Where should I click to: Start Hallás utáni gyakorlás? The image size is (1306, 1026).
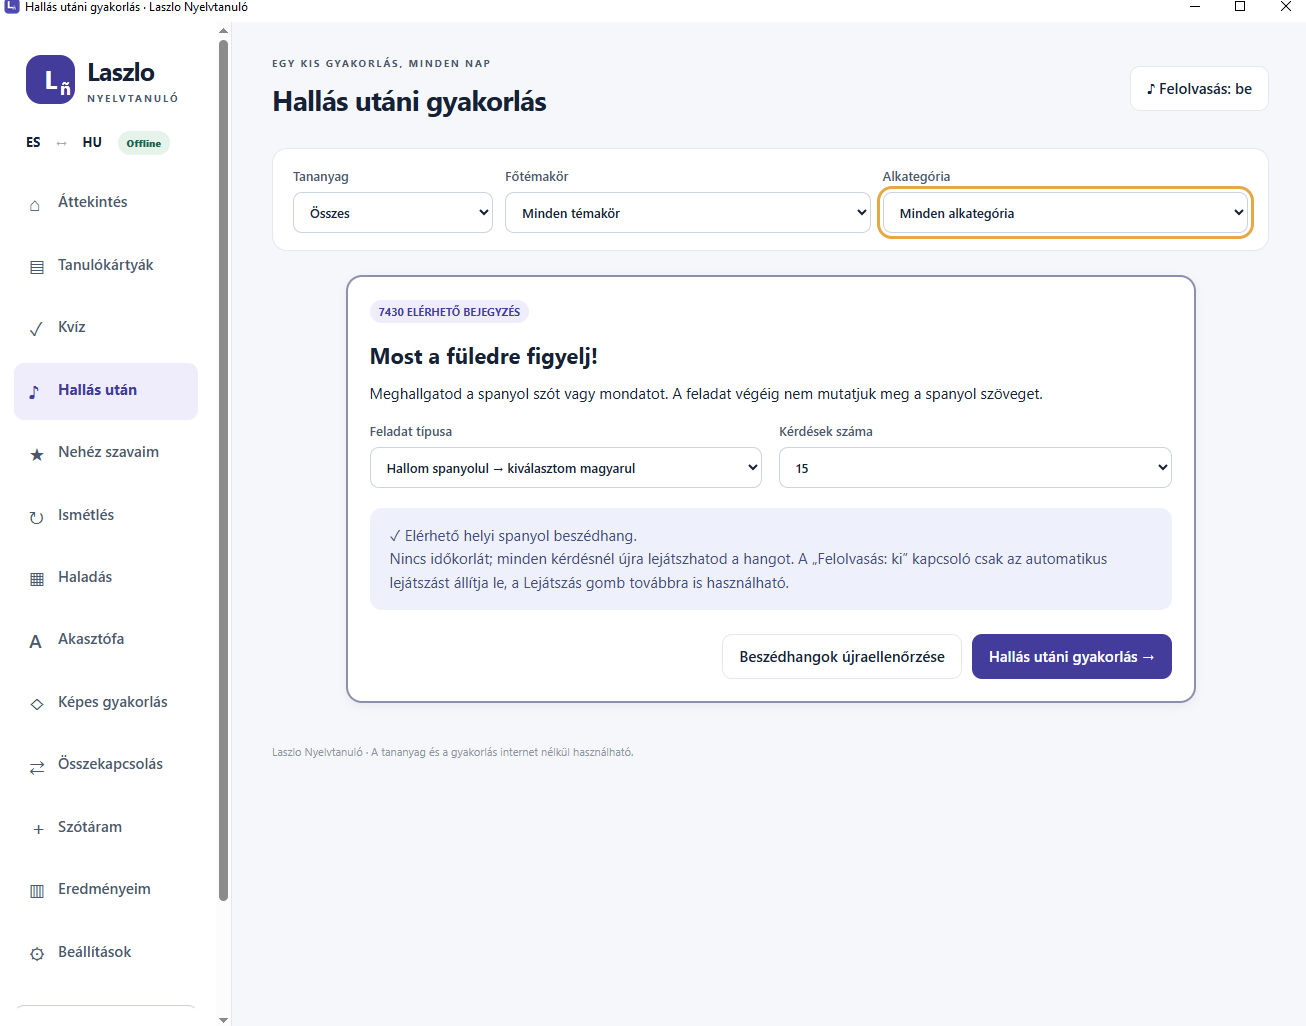point(1072,657)
